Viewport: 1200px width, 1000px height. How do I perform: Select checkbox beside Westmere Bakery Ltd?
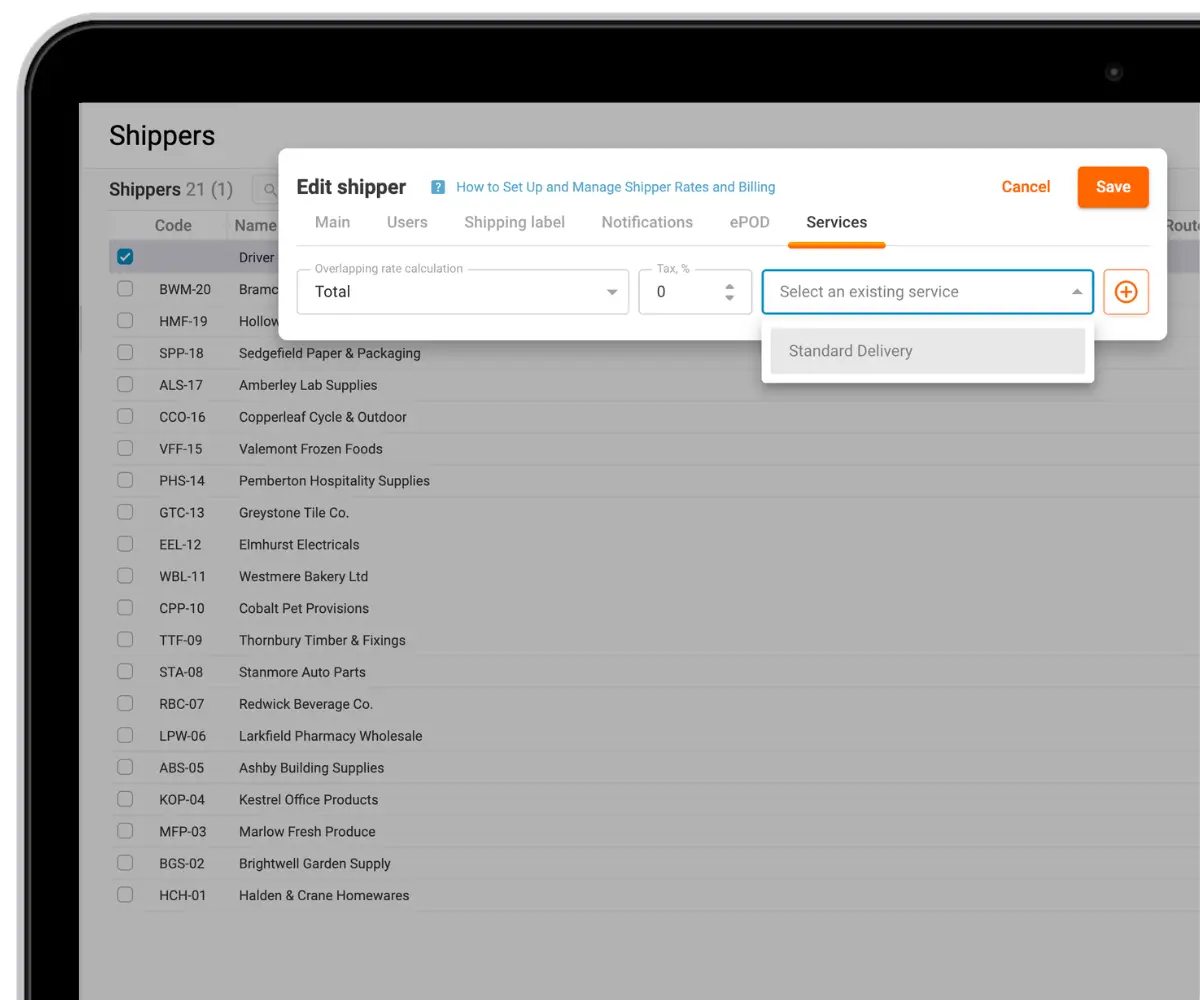point(125,576)
